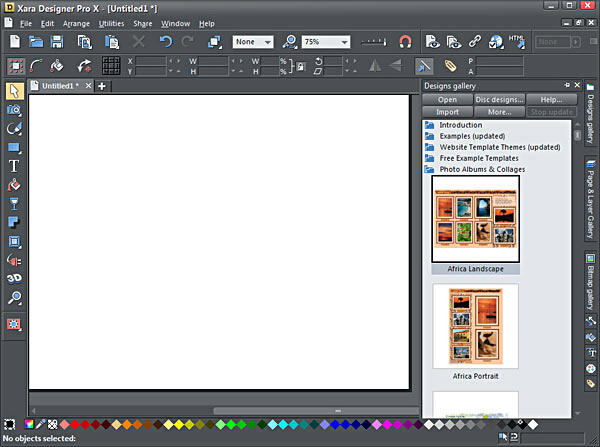
Task: Open the arrange order flyout icon
Action: (x=215, y=41)
